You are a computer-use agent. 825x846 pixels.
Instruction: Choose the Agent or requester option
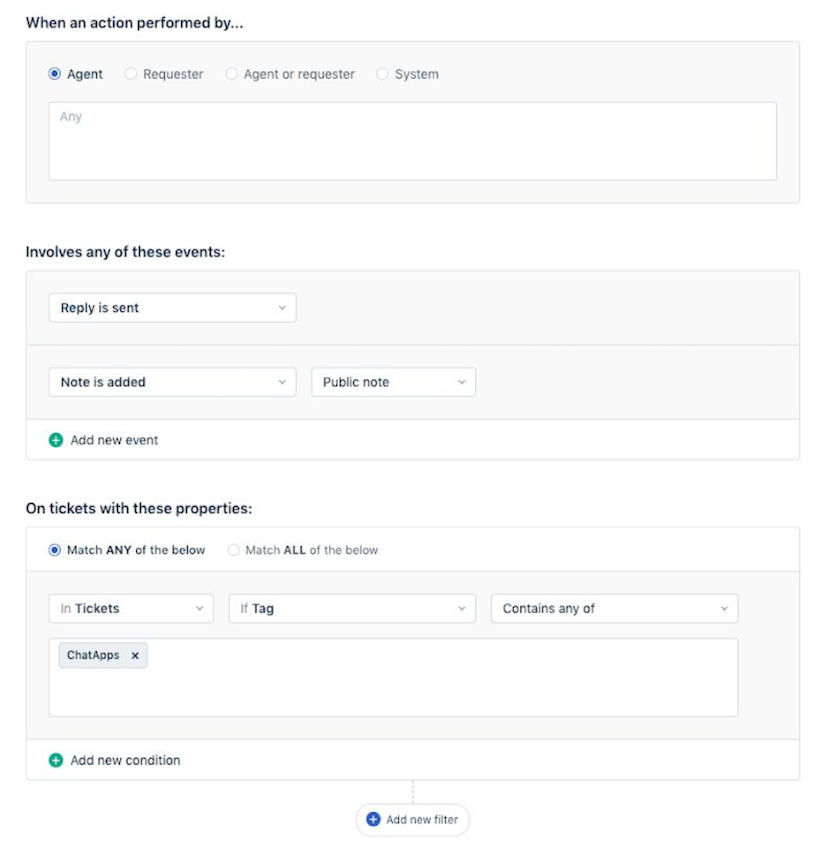(x=231, y=74)
